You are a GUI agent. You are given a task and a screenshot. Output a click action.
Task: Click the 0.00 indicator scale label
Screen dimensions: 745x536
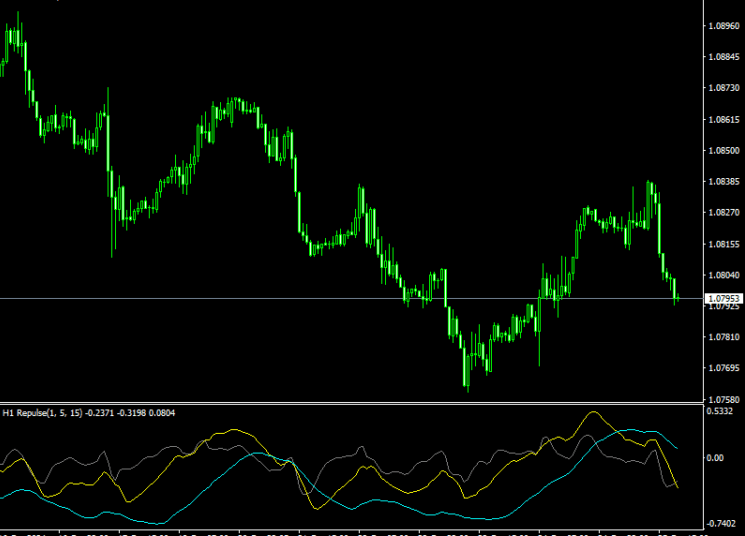[x=715, y=458]
